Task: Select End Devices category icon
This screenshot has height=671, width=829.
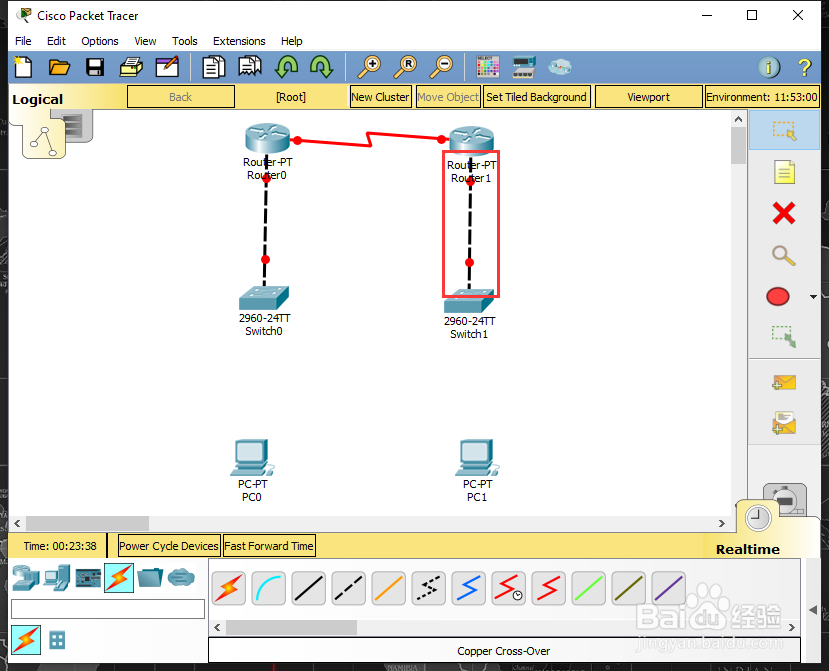Action: click(x=57, y=578)
